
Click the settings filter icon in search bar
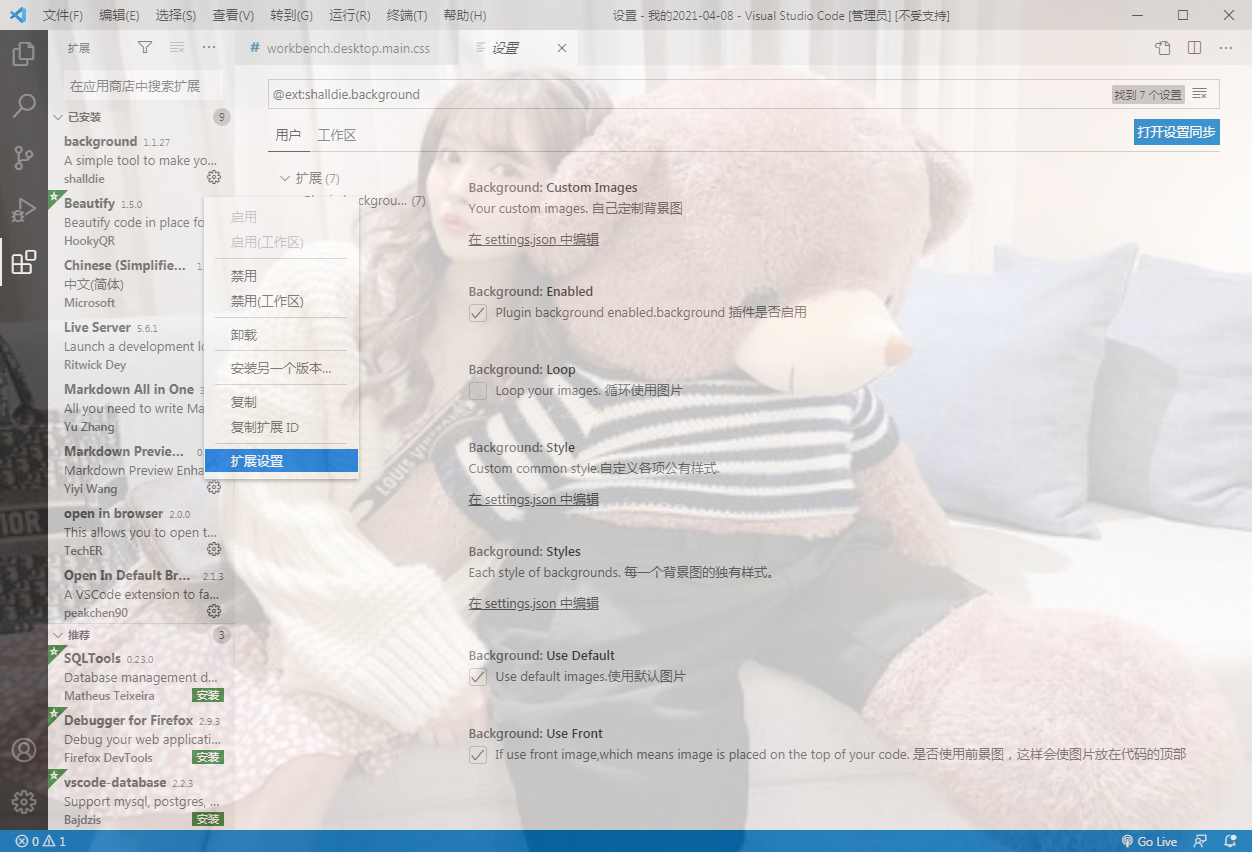point(1200,94)
